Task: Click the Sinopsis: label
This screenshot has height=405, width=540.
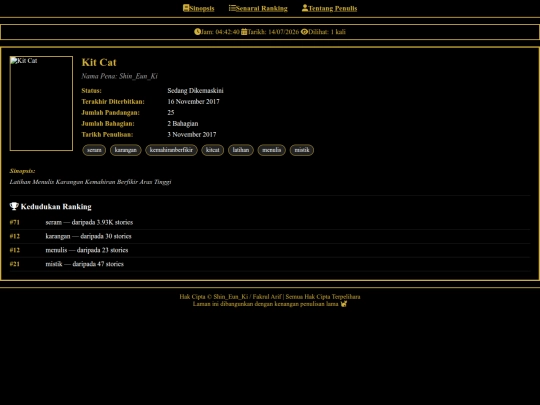Action: (22, 171)
